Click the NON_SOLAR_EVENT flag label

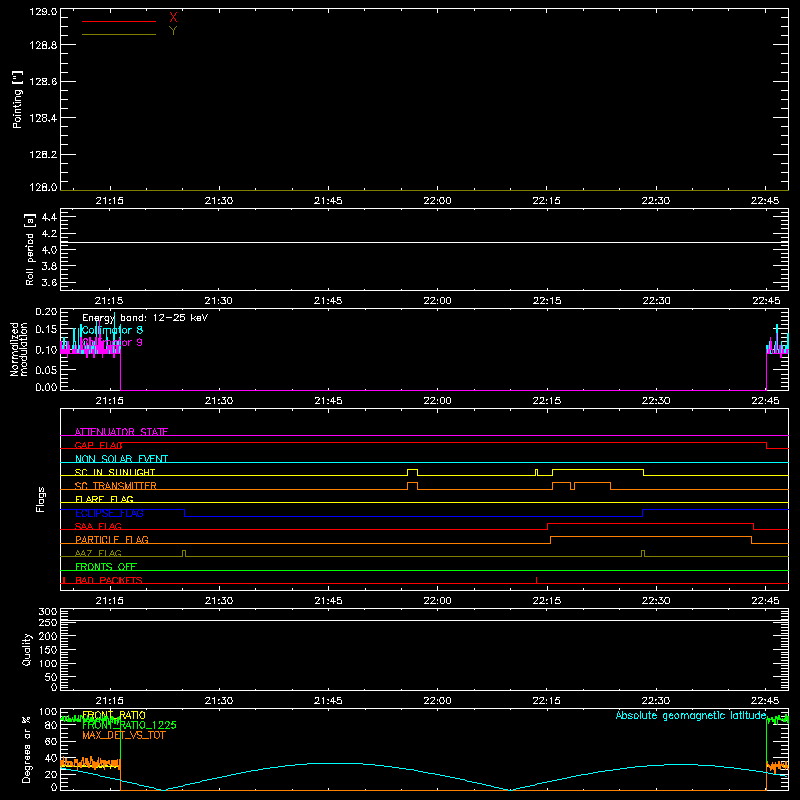tap(121, 459)
